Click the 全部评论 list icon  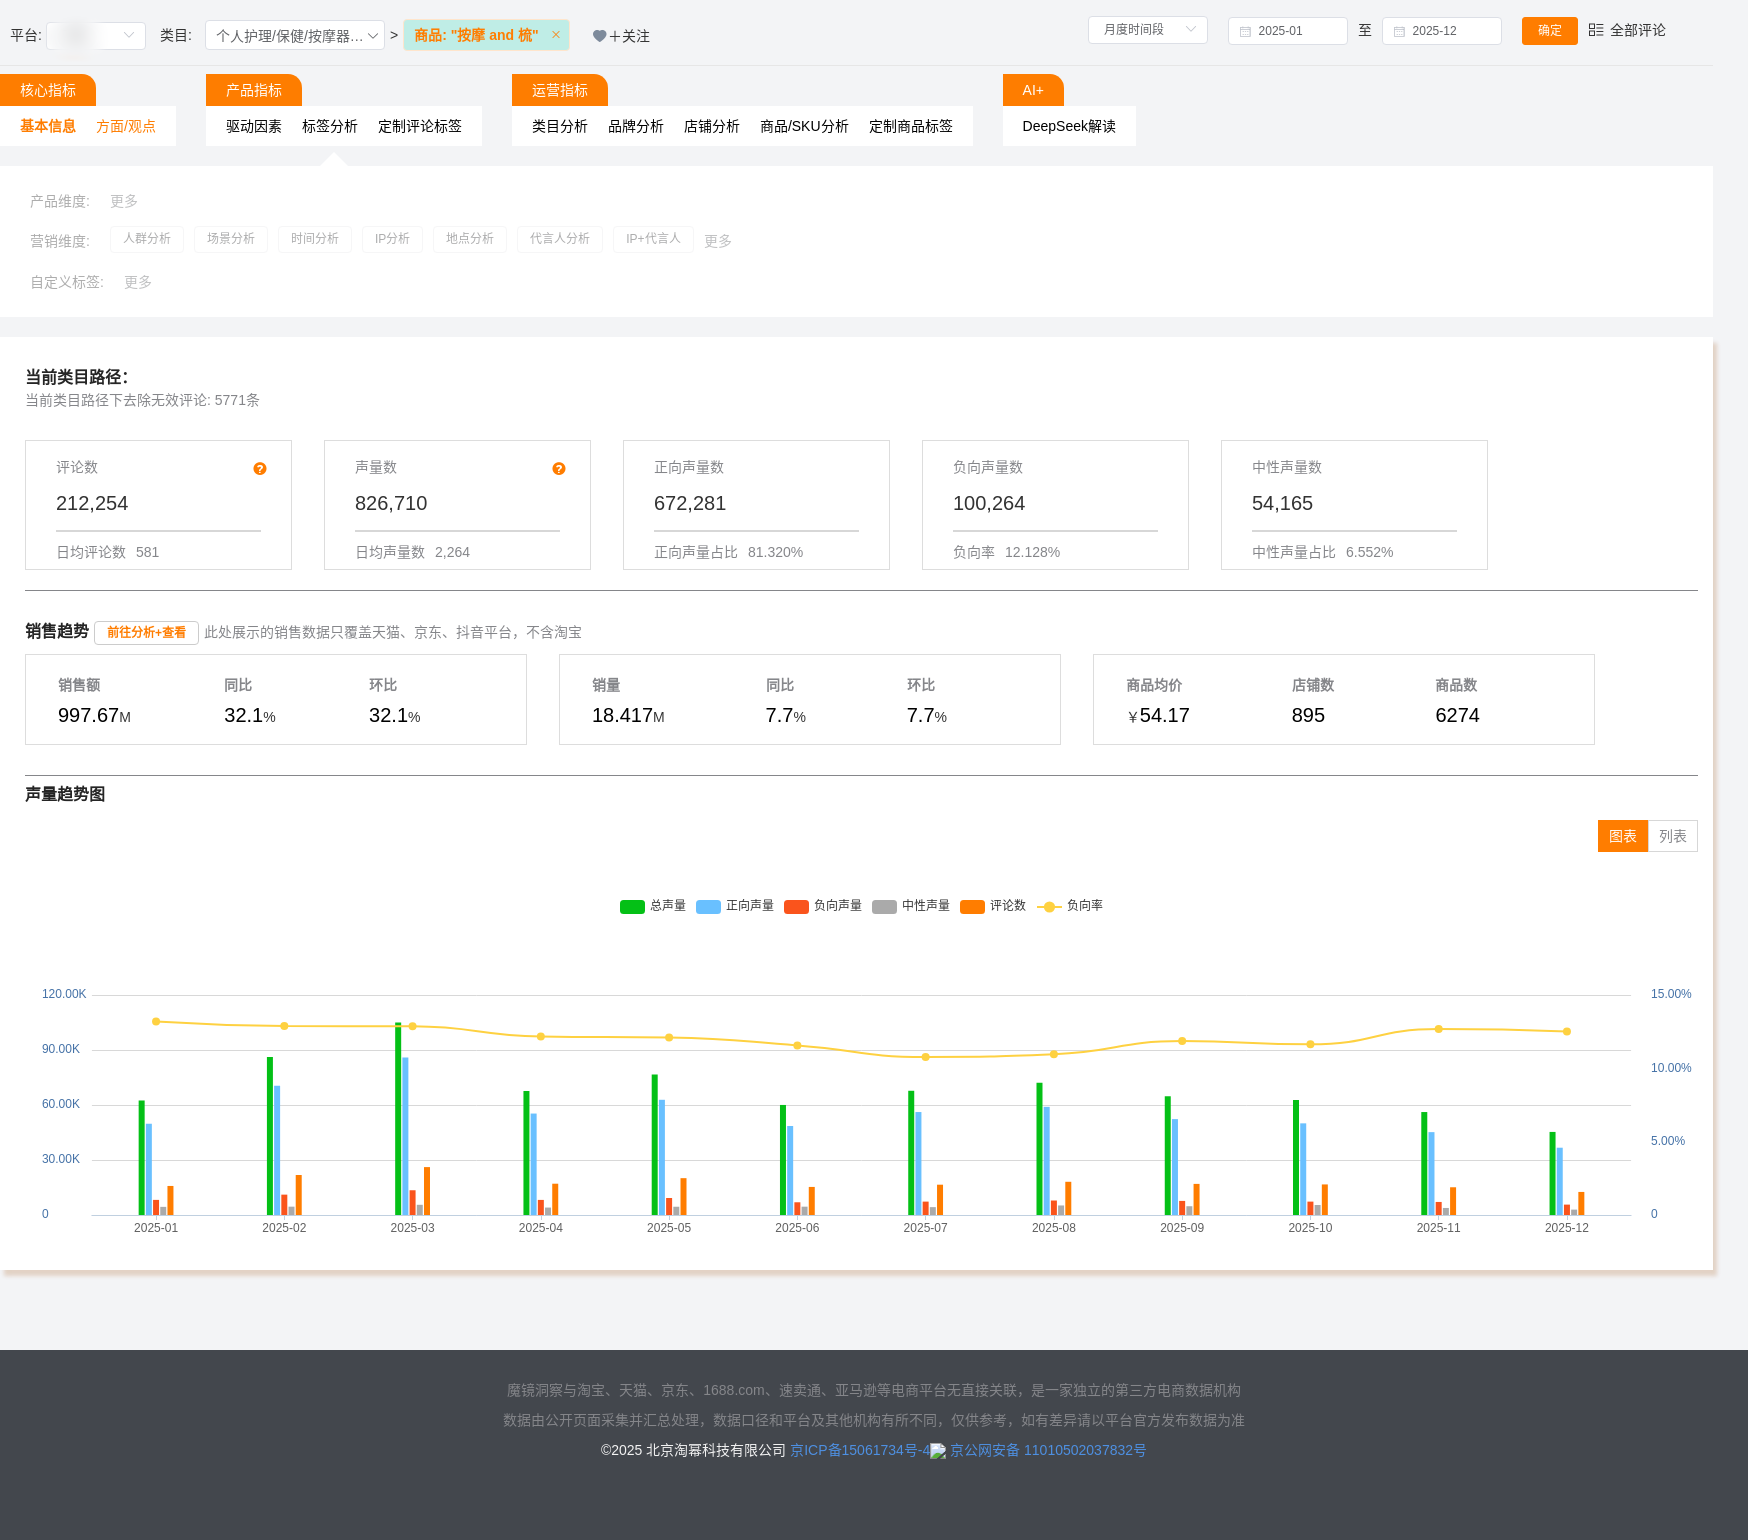(1596, 30)
